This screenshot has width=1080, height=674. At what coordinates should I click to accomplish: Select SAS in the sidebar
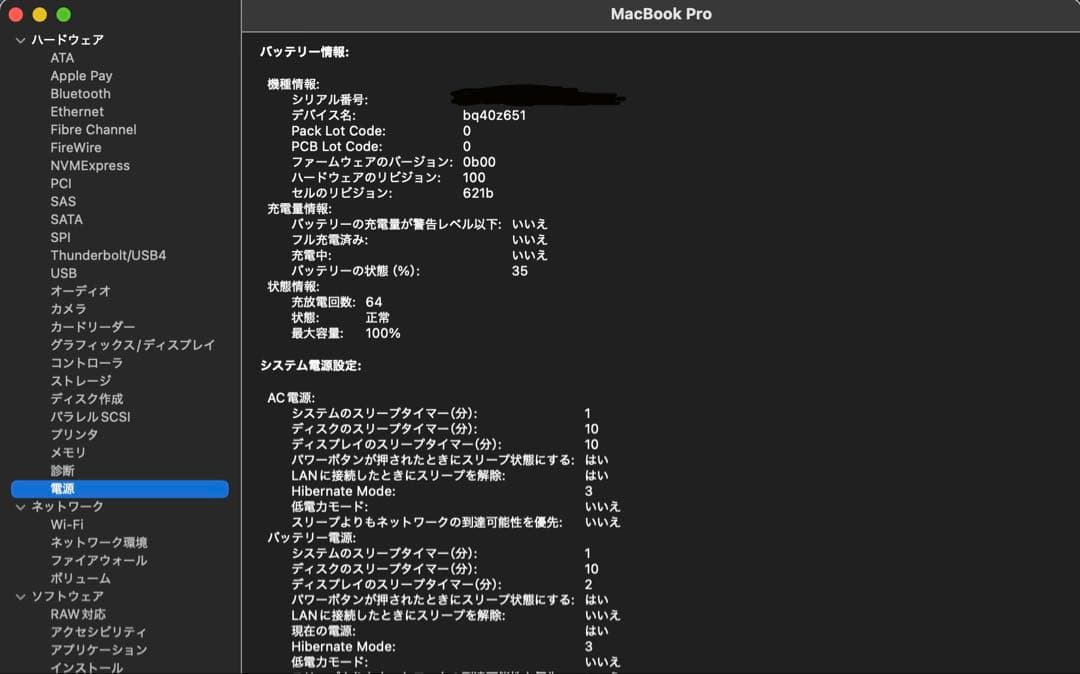pos(63,202)
